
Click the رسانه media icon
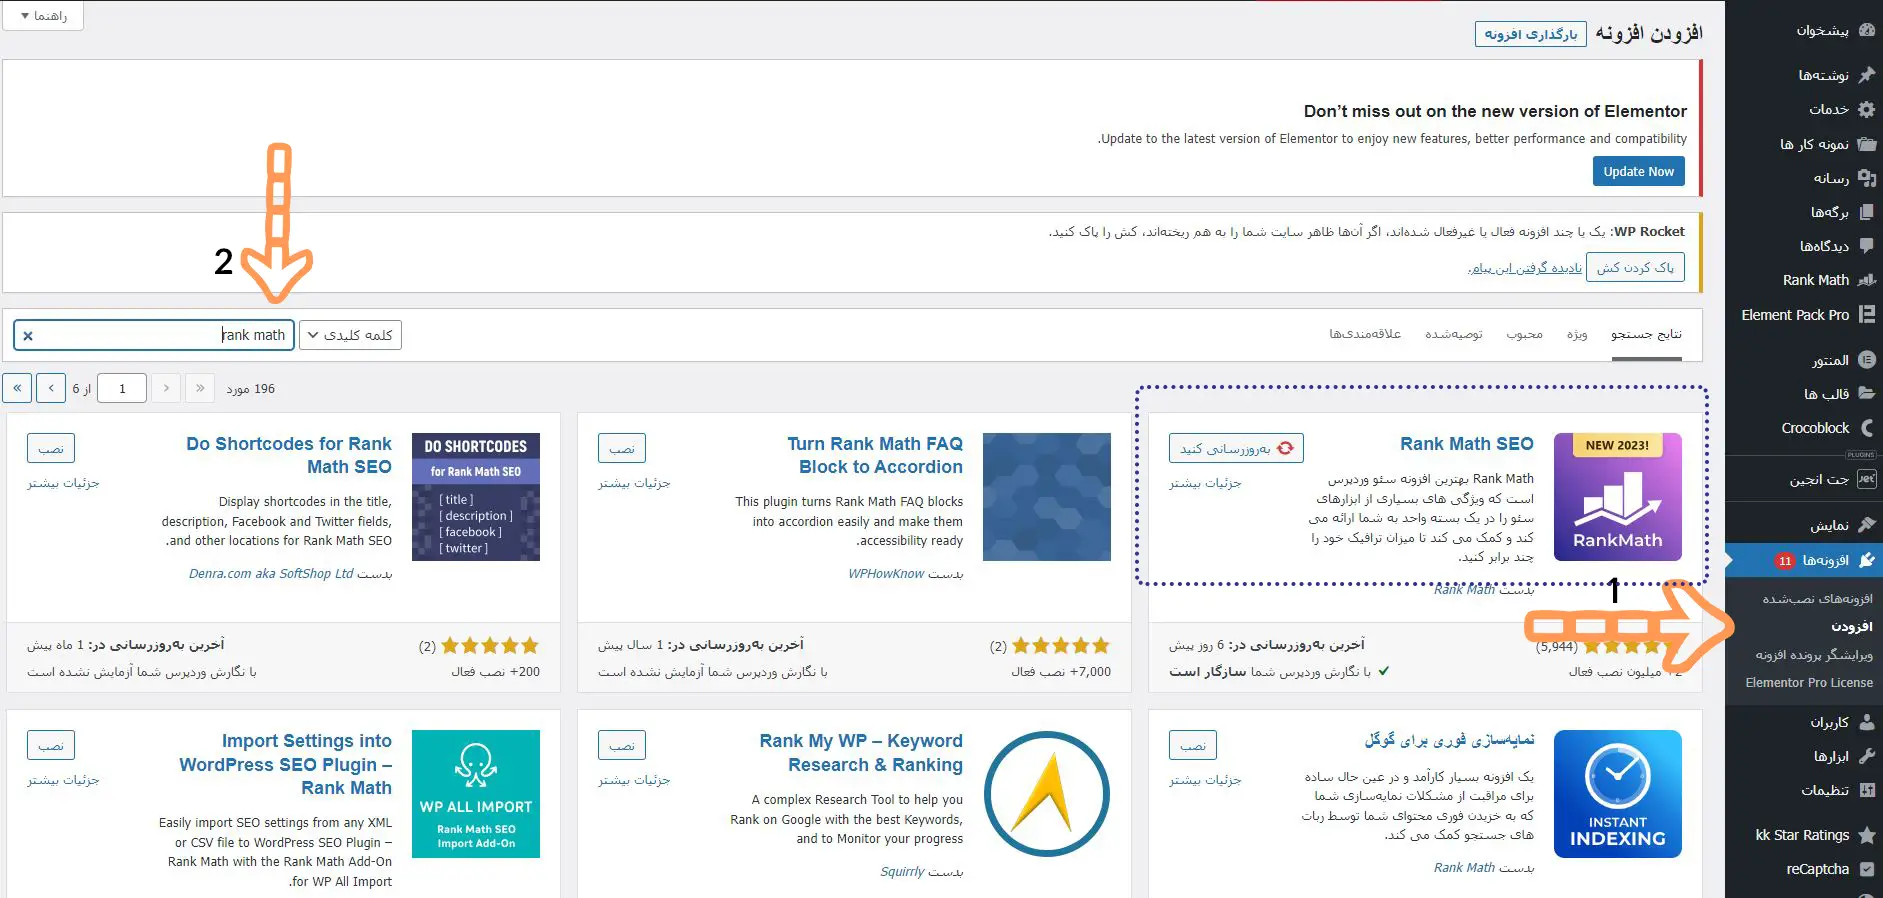[x=1866, y=178]
